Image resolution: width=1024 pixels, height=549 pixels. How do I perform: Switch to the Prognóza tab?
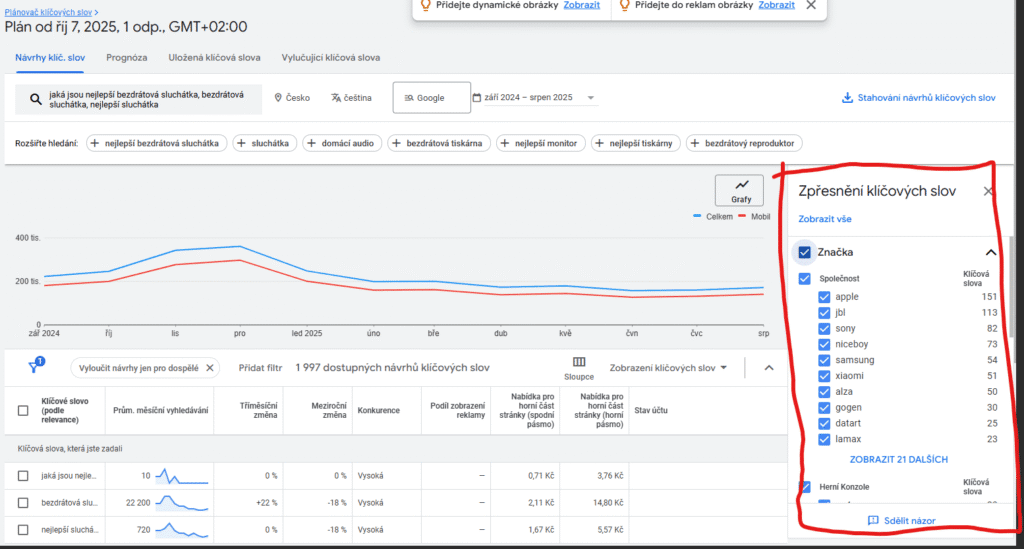coord(126,58)
